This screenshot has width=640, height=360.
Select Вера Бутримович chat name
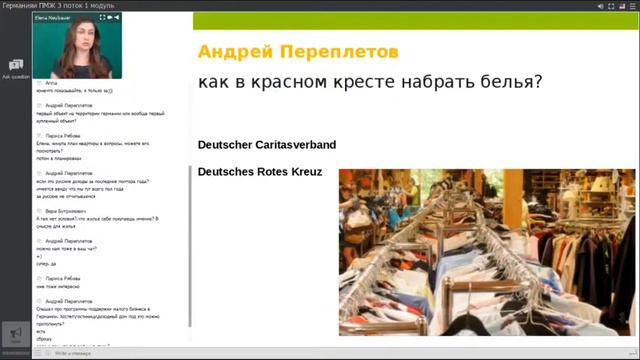[x=66, y=211]
